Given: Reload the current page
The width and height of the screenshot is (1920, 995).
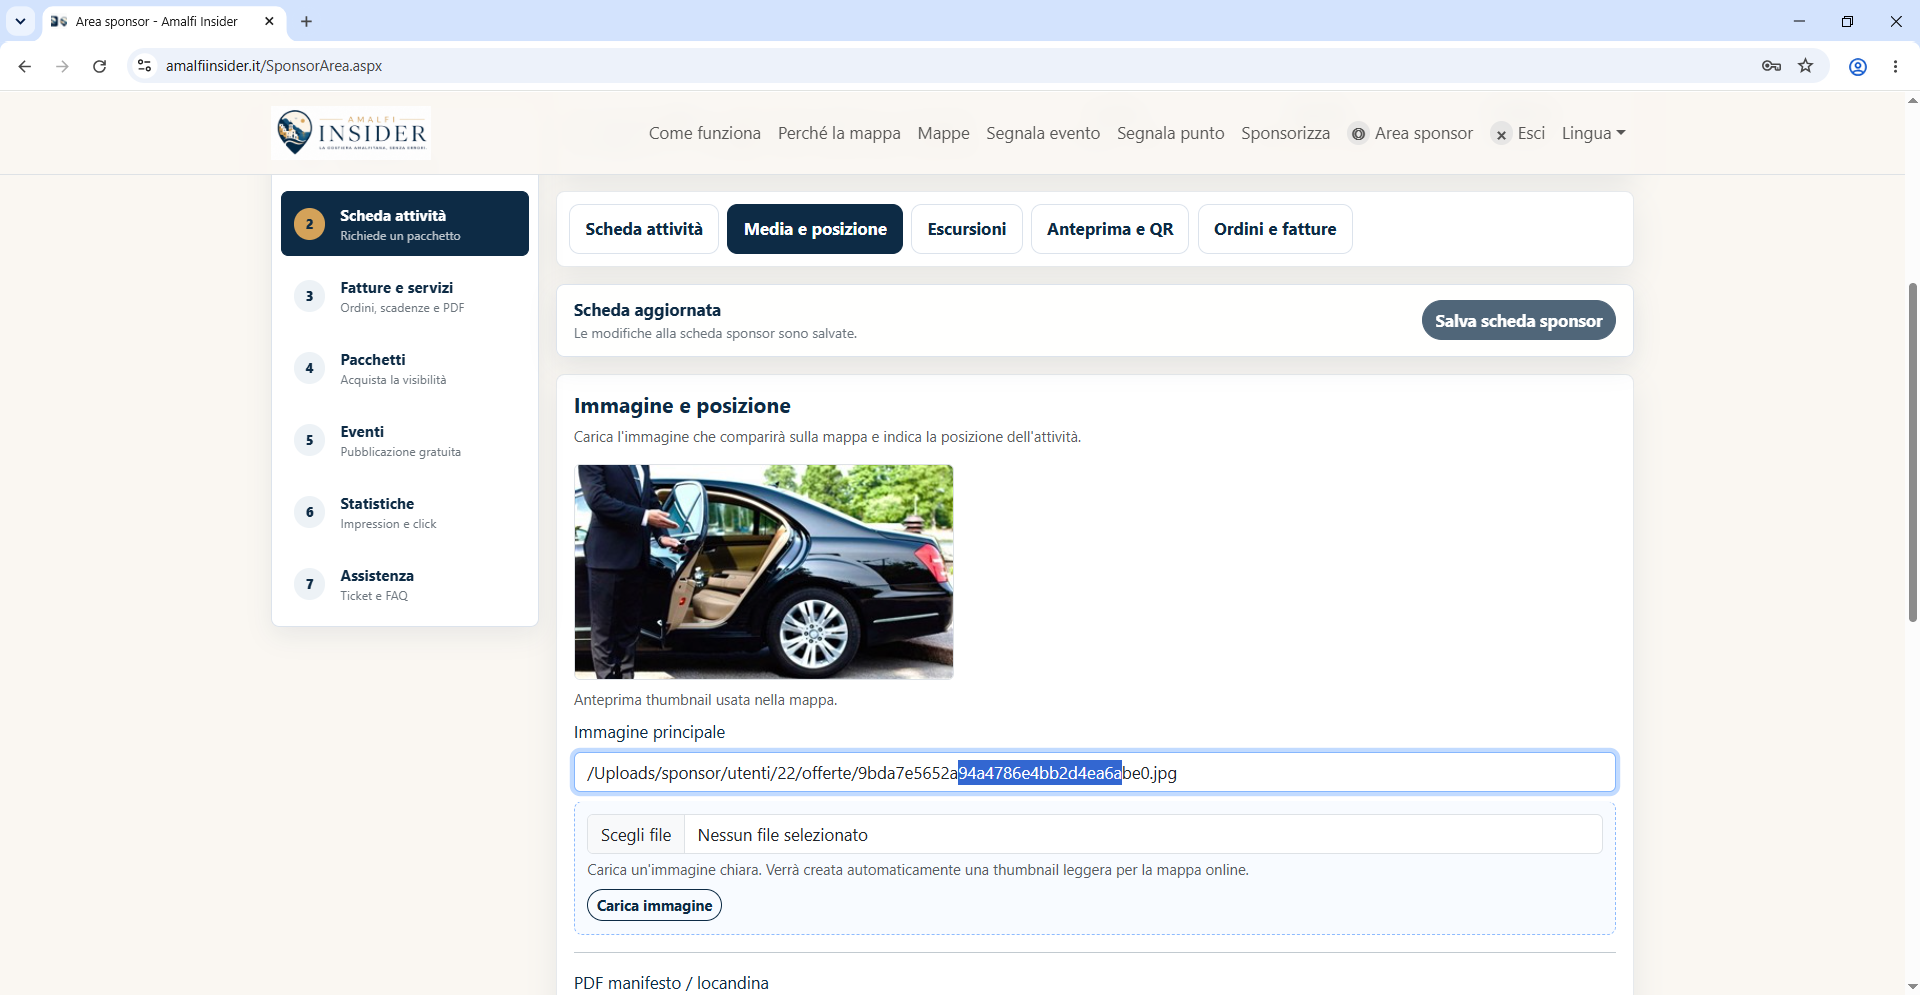Looking at the screenshot, I should (99, 66).
